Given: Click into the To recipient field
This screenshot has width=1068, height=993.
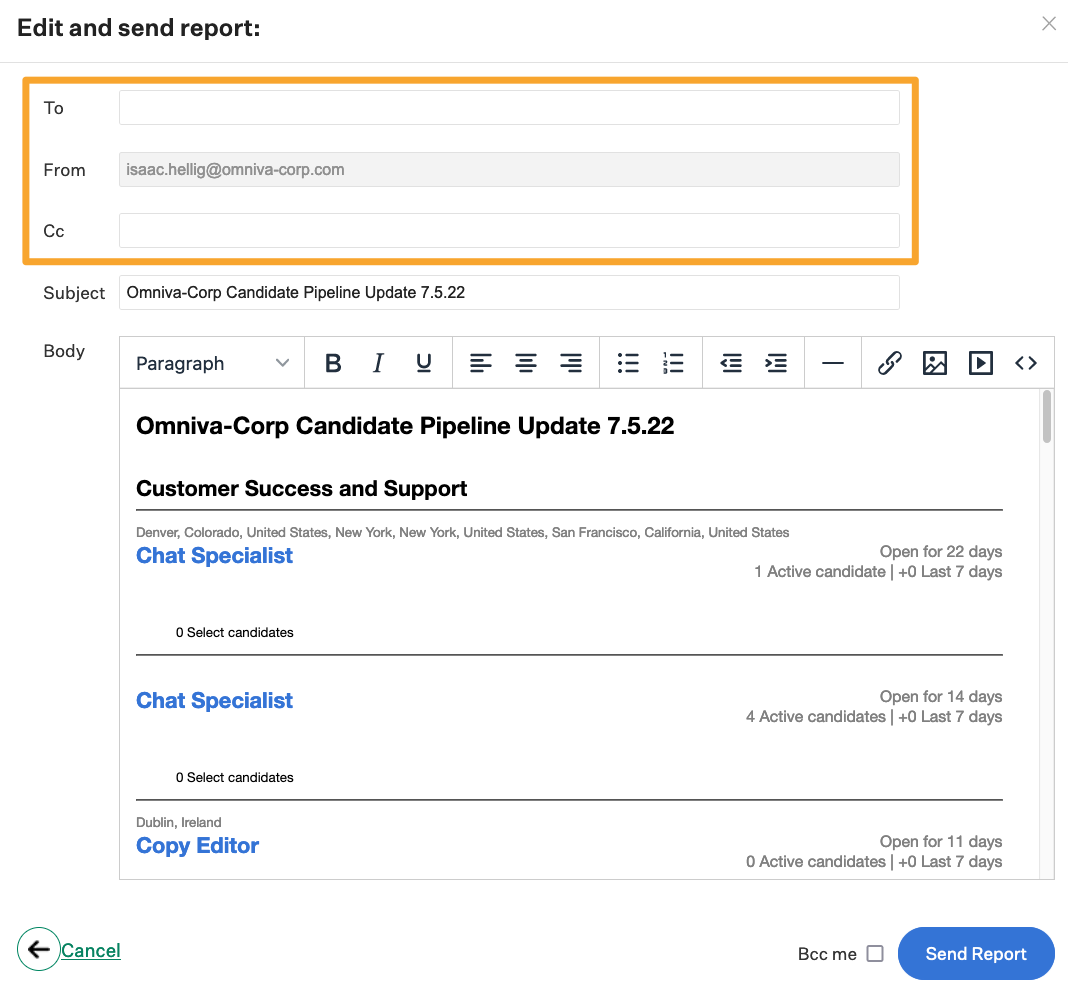Looking at the screenshot, I should [x=509, y=108].
